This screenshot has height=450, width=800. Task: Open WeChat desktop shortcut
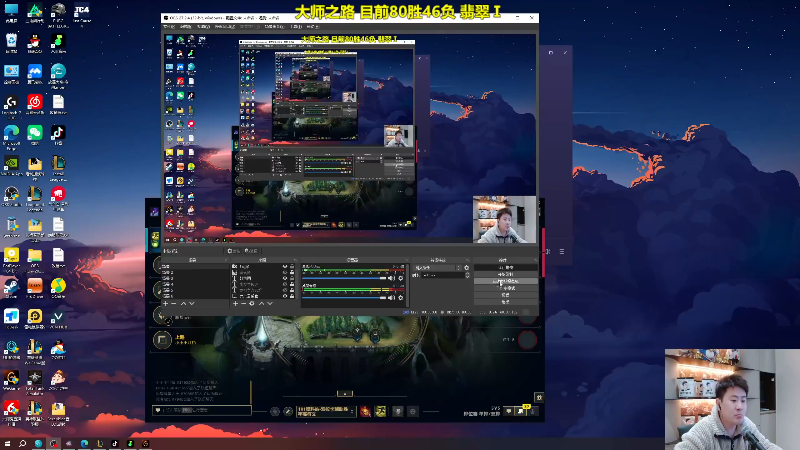coord(35,135)
